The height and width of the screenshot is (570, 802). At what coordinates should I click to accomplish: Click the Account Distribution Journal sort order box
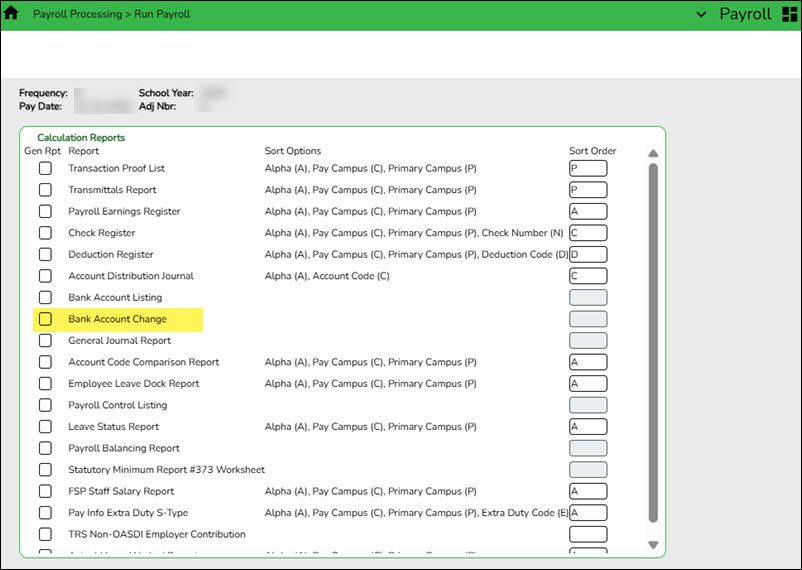pos(588,276)
